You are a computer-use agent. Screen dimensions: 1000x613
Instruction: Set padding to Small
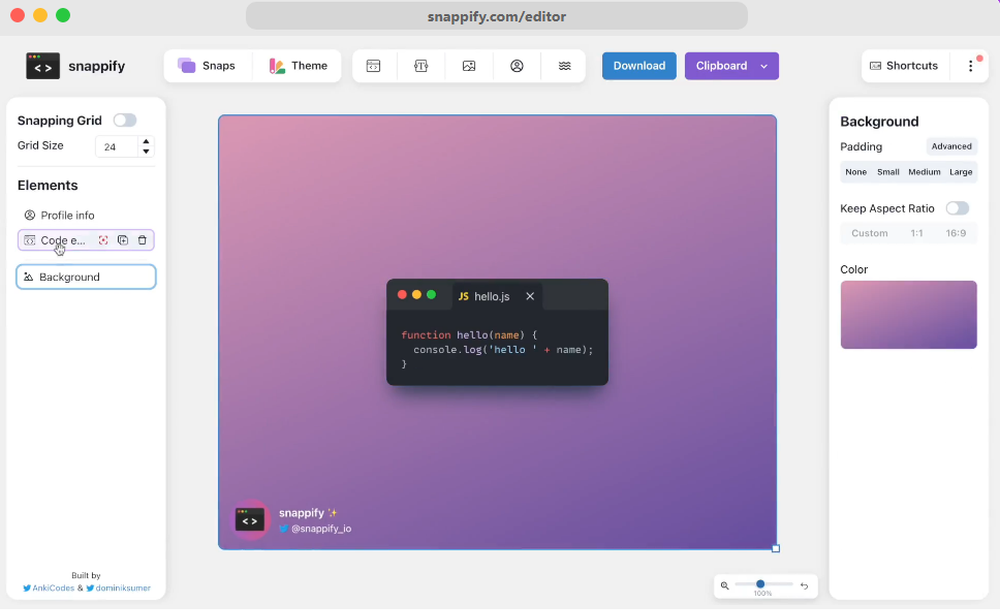click(x=888, y=172)
